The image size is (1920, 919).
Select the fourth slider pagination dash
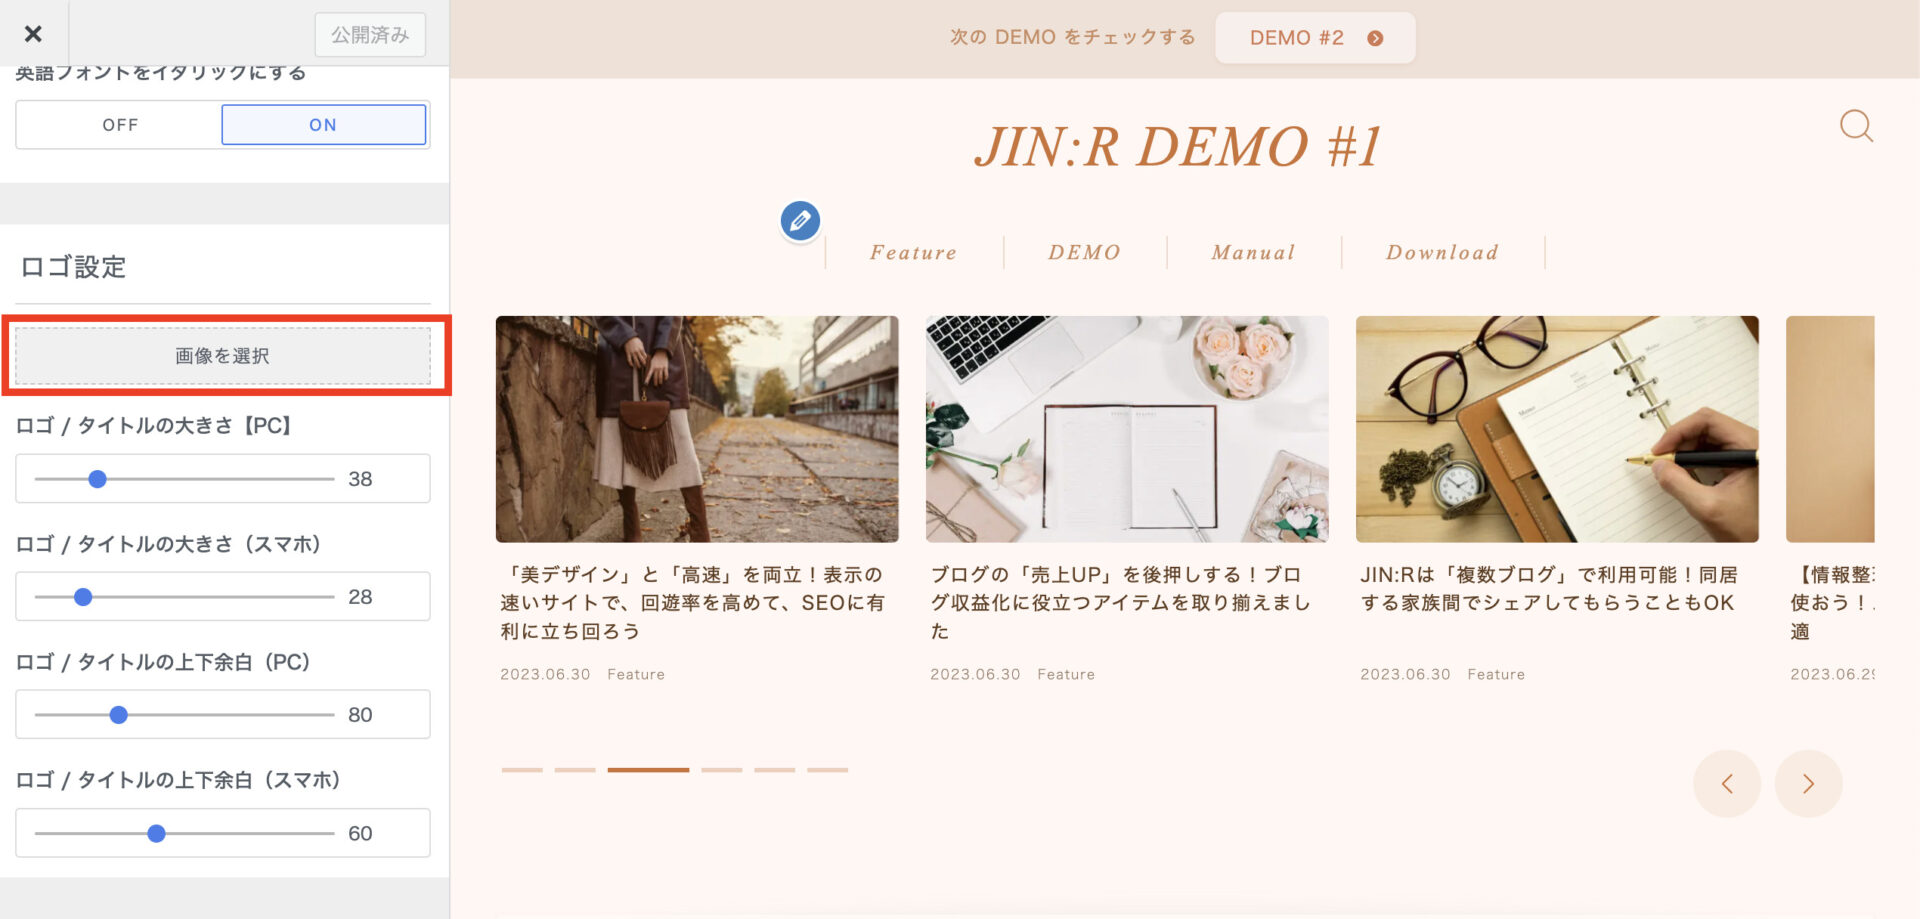(722, 770)
